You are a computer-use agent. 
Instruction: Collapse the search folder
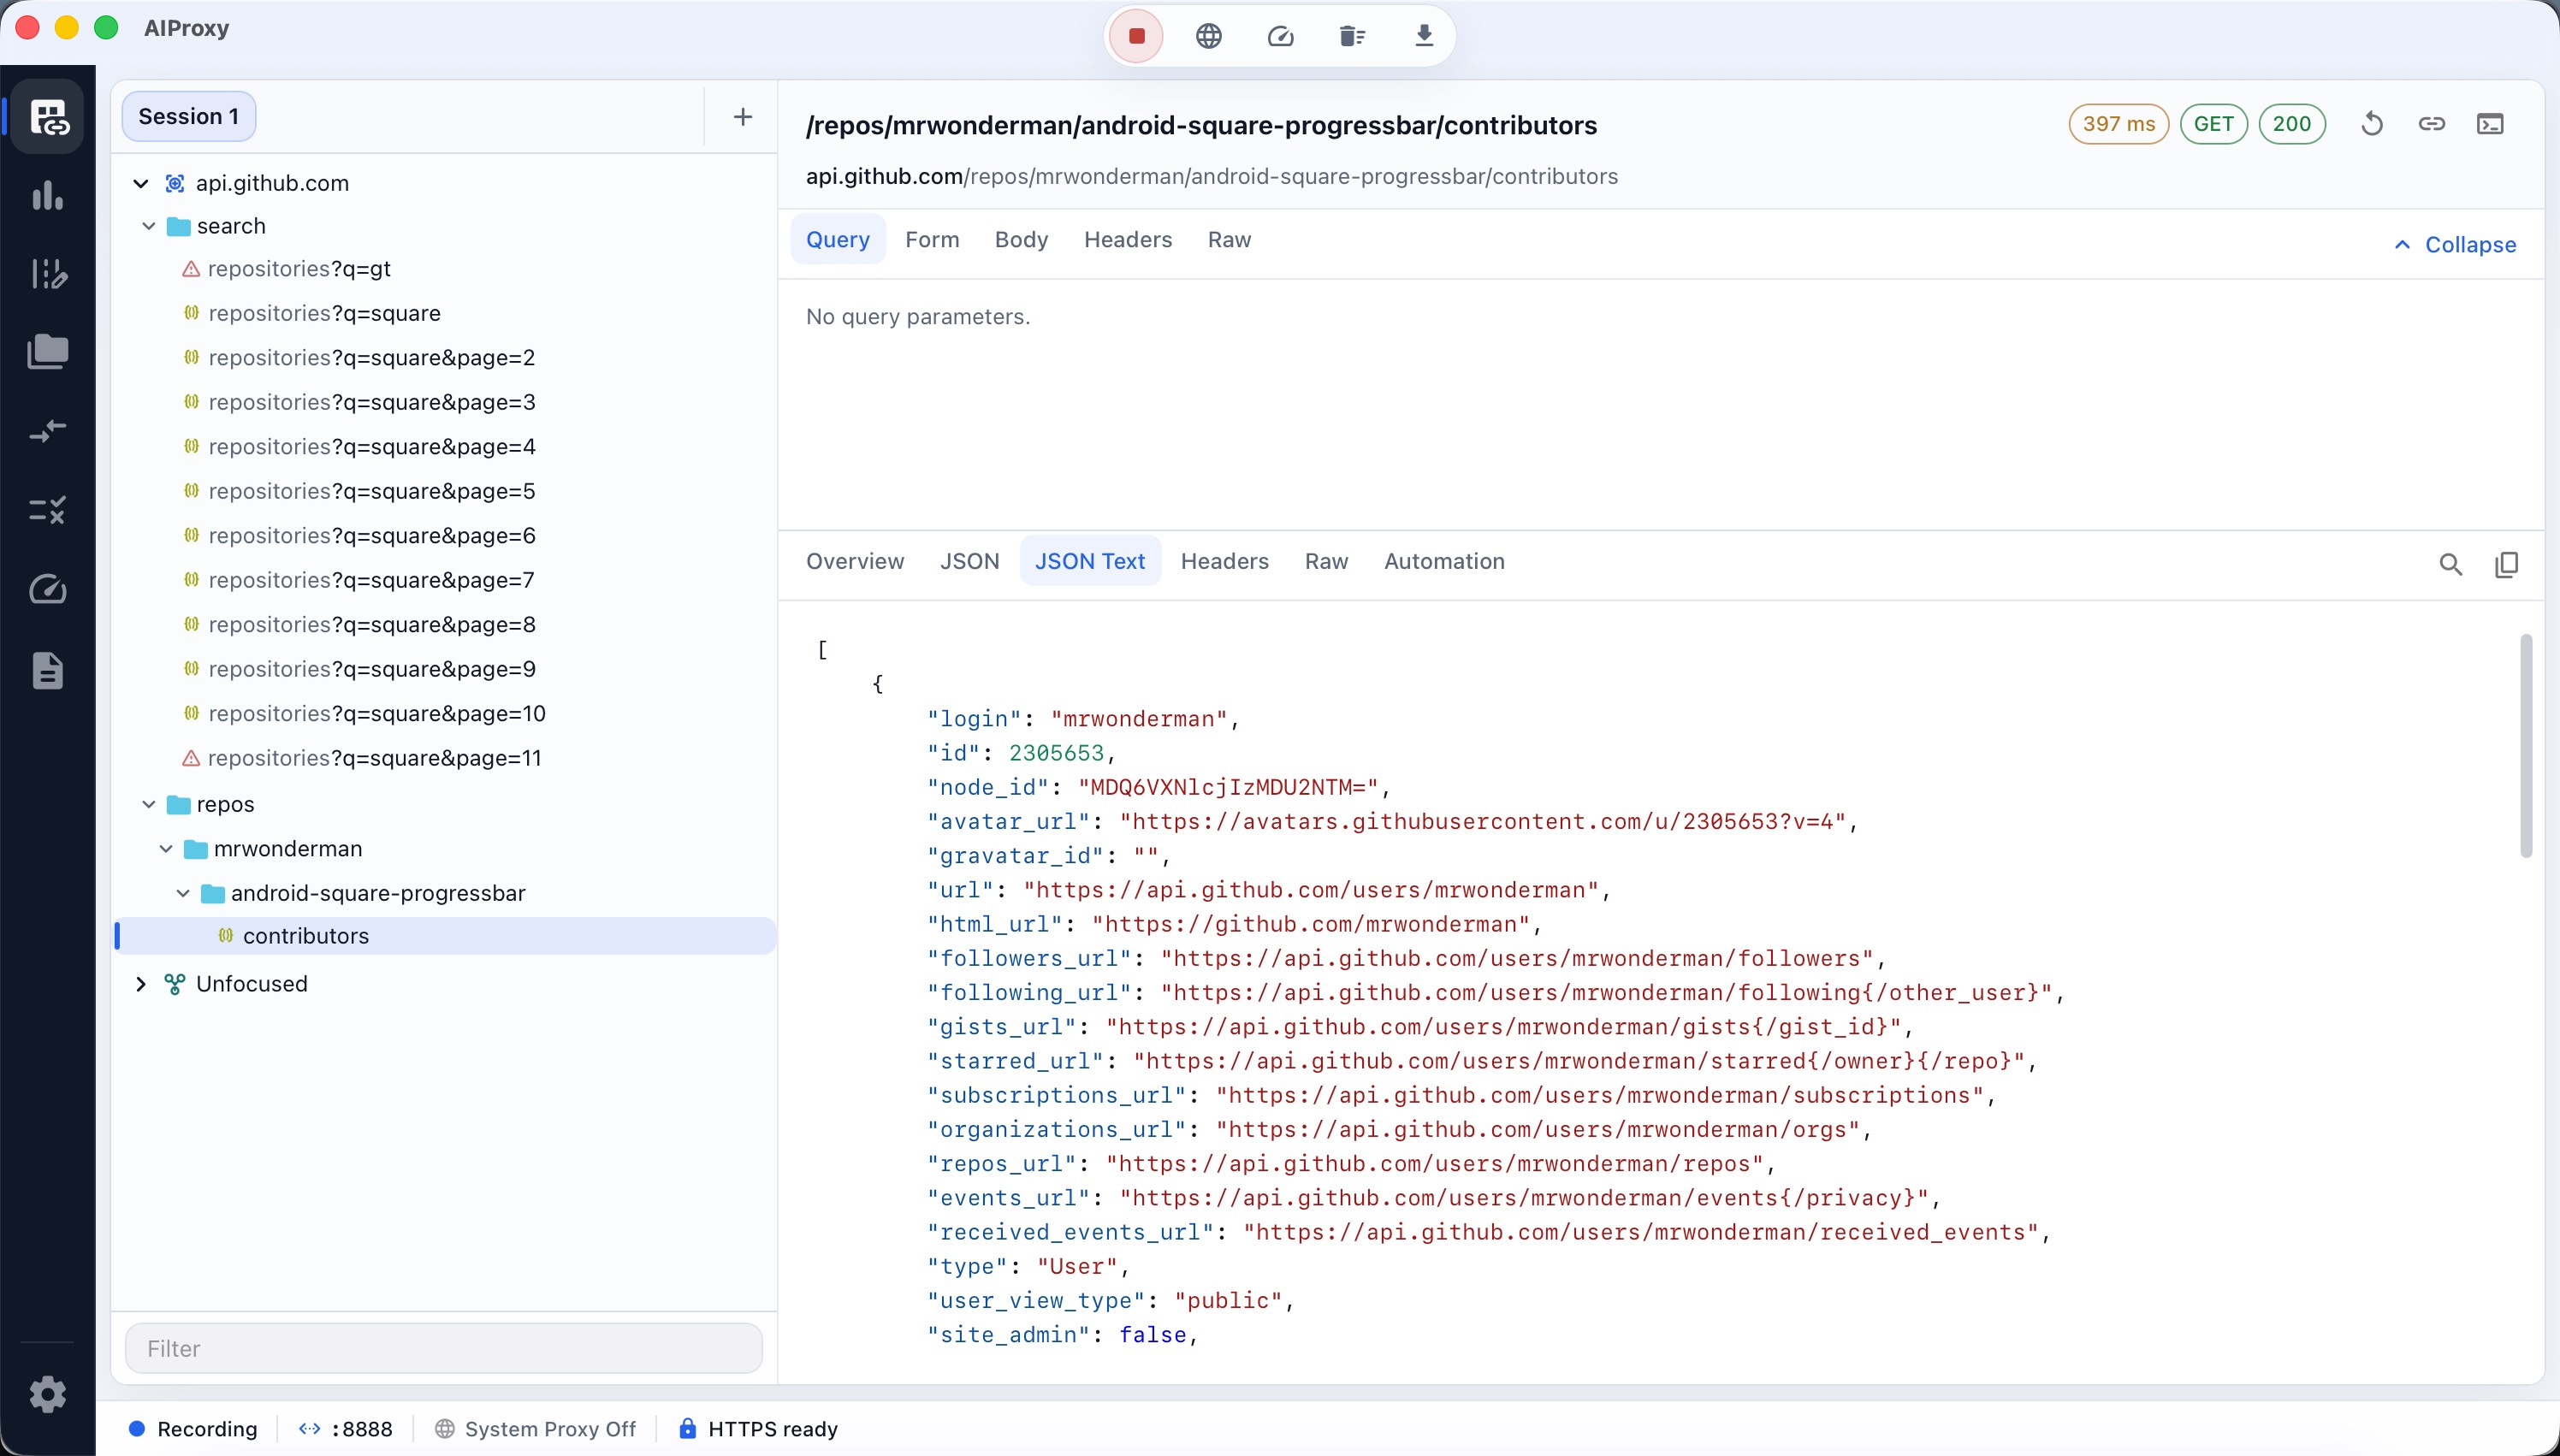click(149, 226)
